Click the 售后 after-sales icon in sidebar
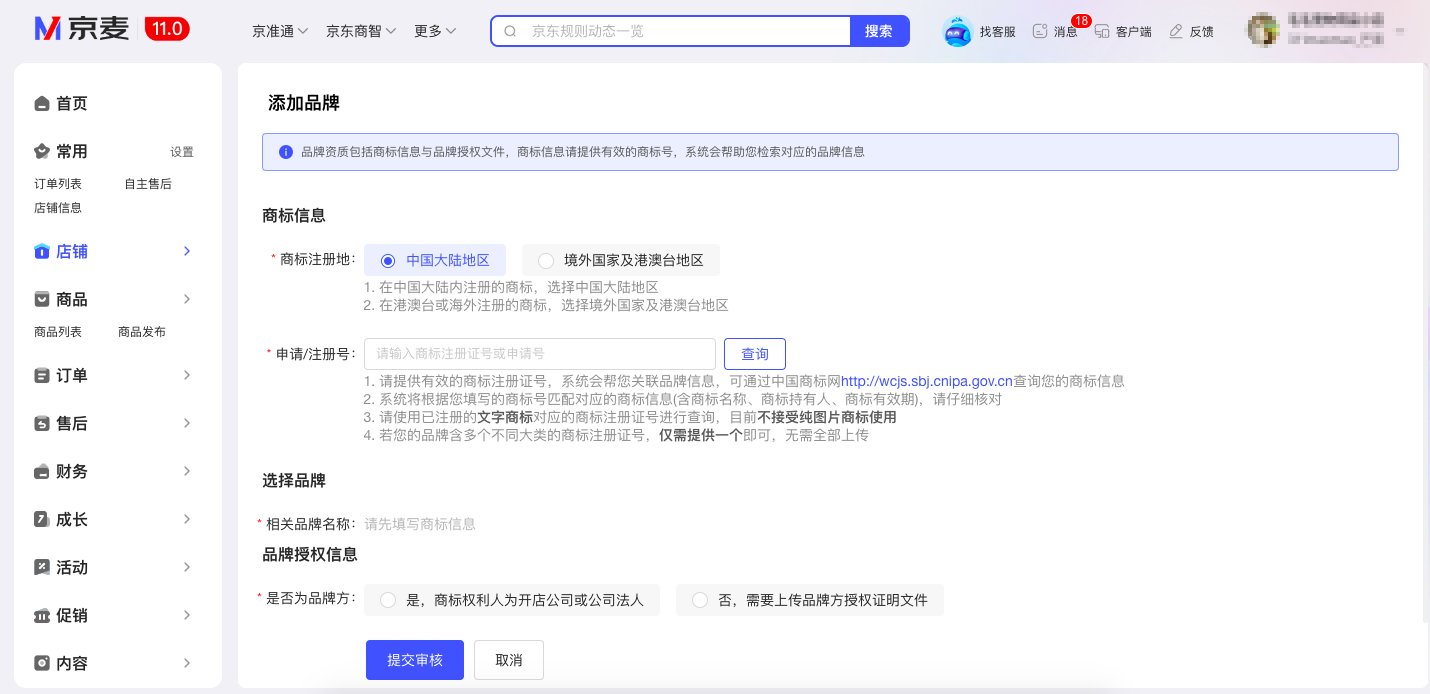Viewport: 1430px width, 694px height. [x=42, y=424]
